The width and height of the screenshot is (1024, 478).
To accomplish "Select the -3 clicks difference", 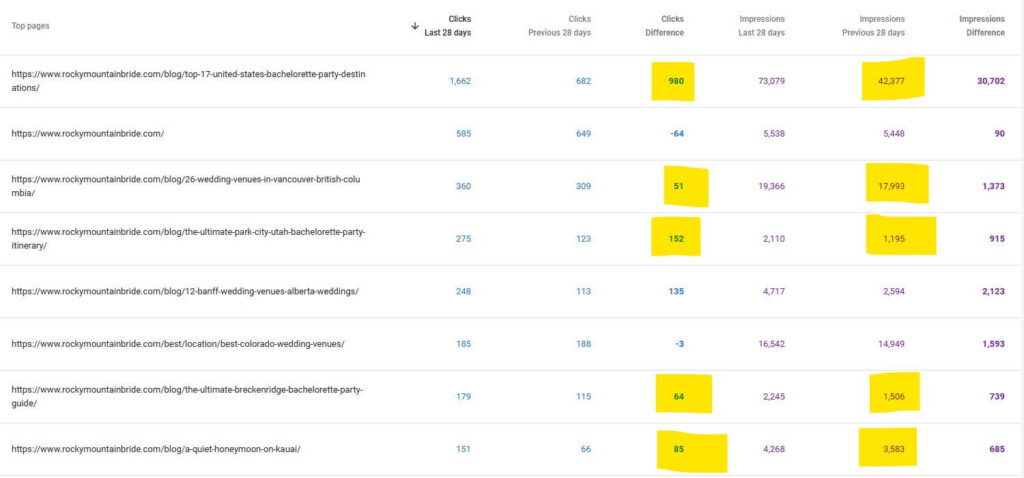I will coord(680,344).
